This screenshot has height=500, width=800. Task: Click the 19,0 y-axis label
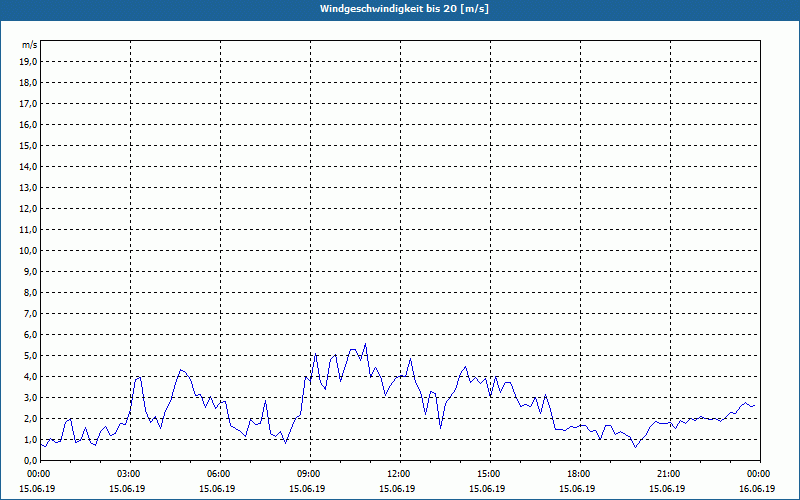click(x=29, y=62)
